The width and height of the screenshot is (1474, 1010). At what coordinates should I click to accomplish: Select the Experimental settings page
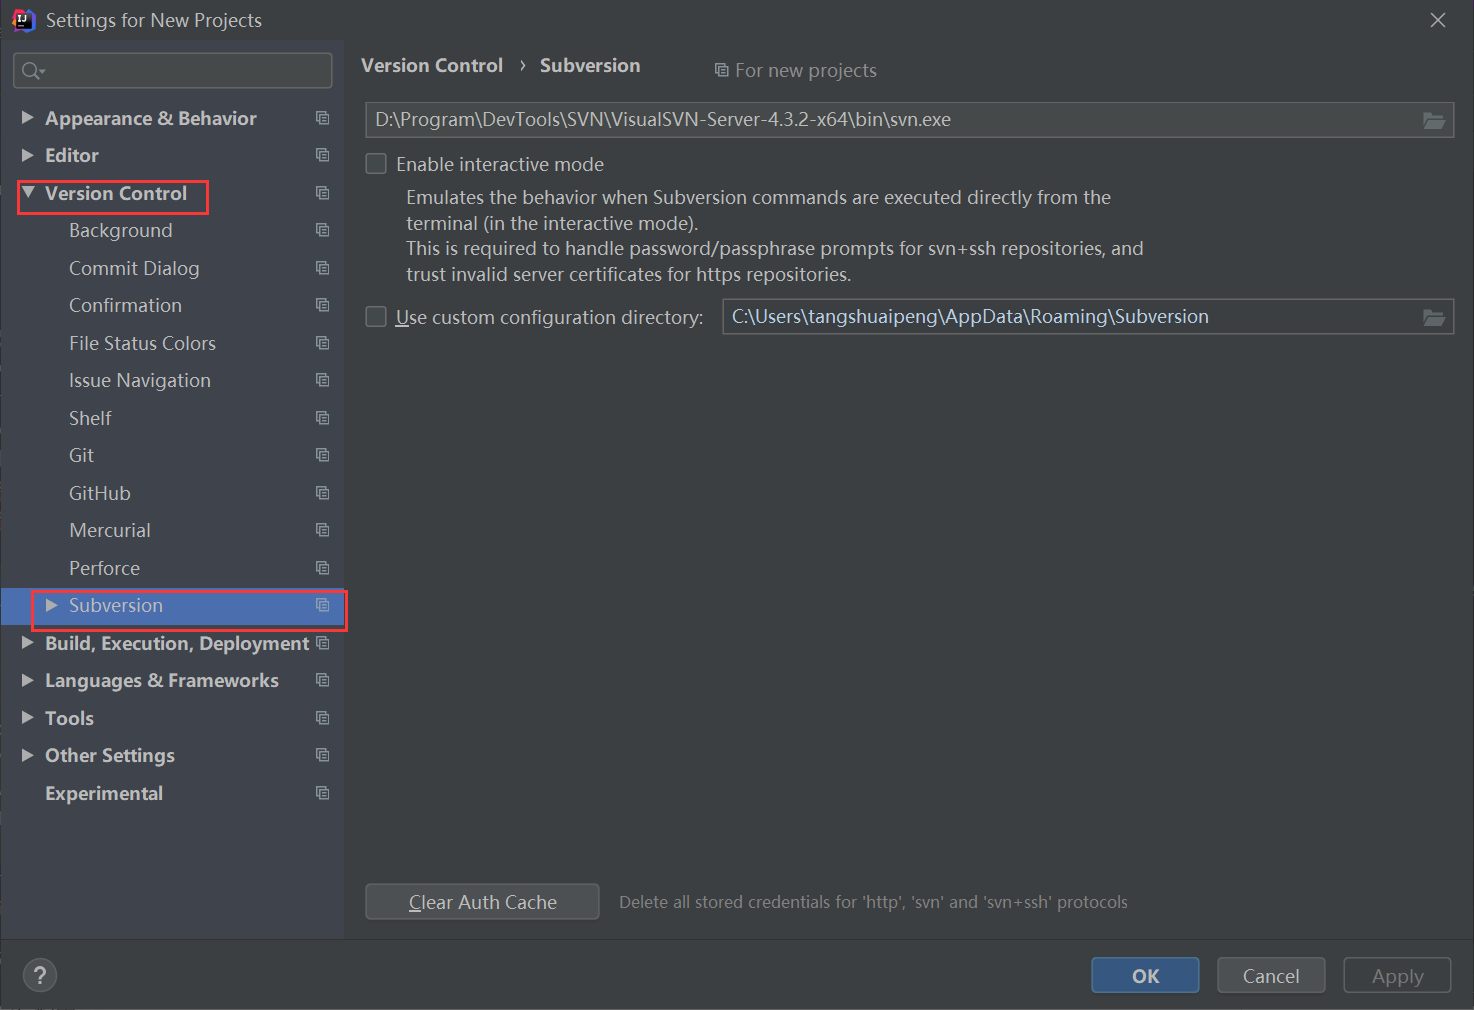(x=104, y=794)
